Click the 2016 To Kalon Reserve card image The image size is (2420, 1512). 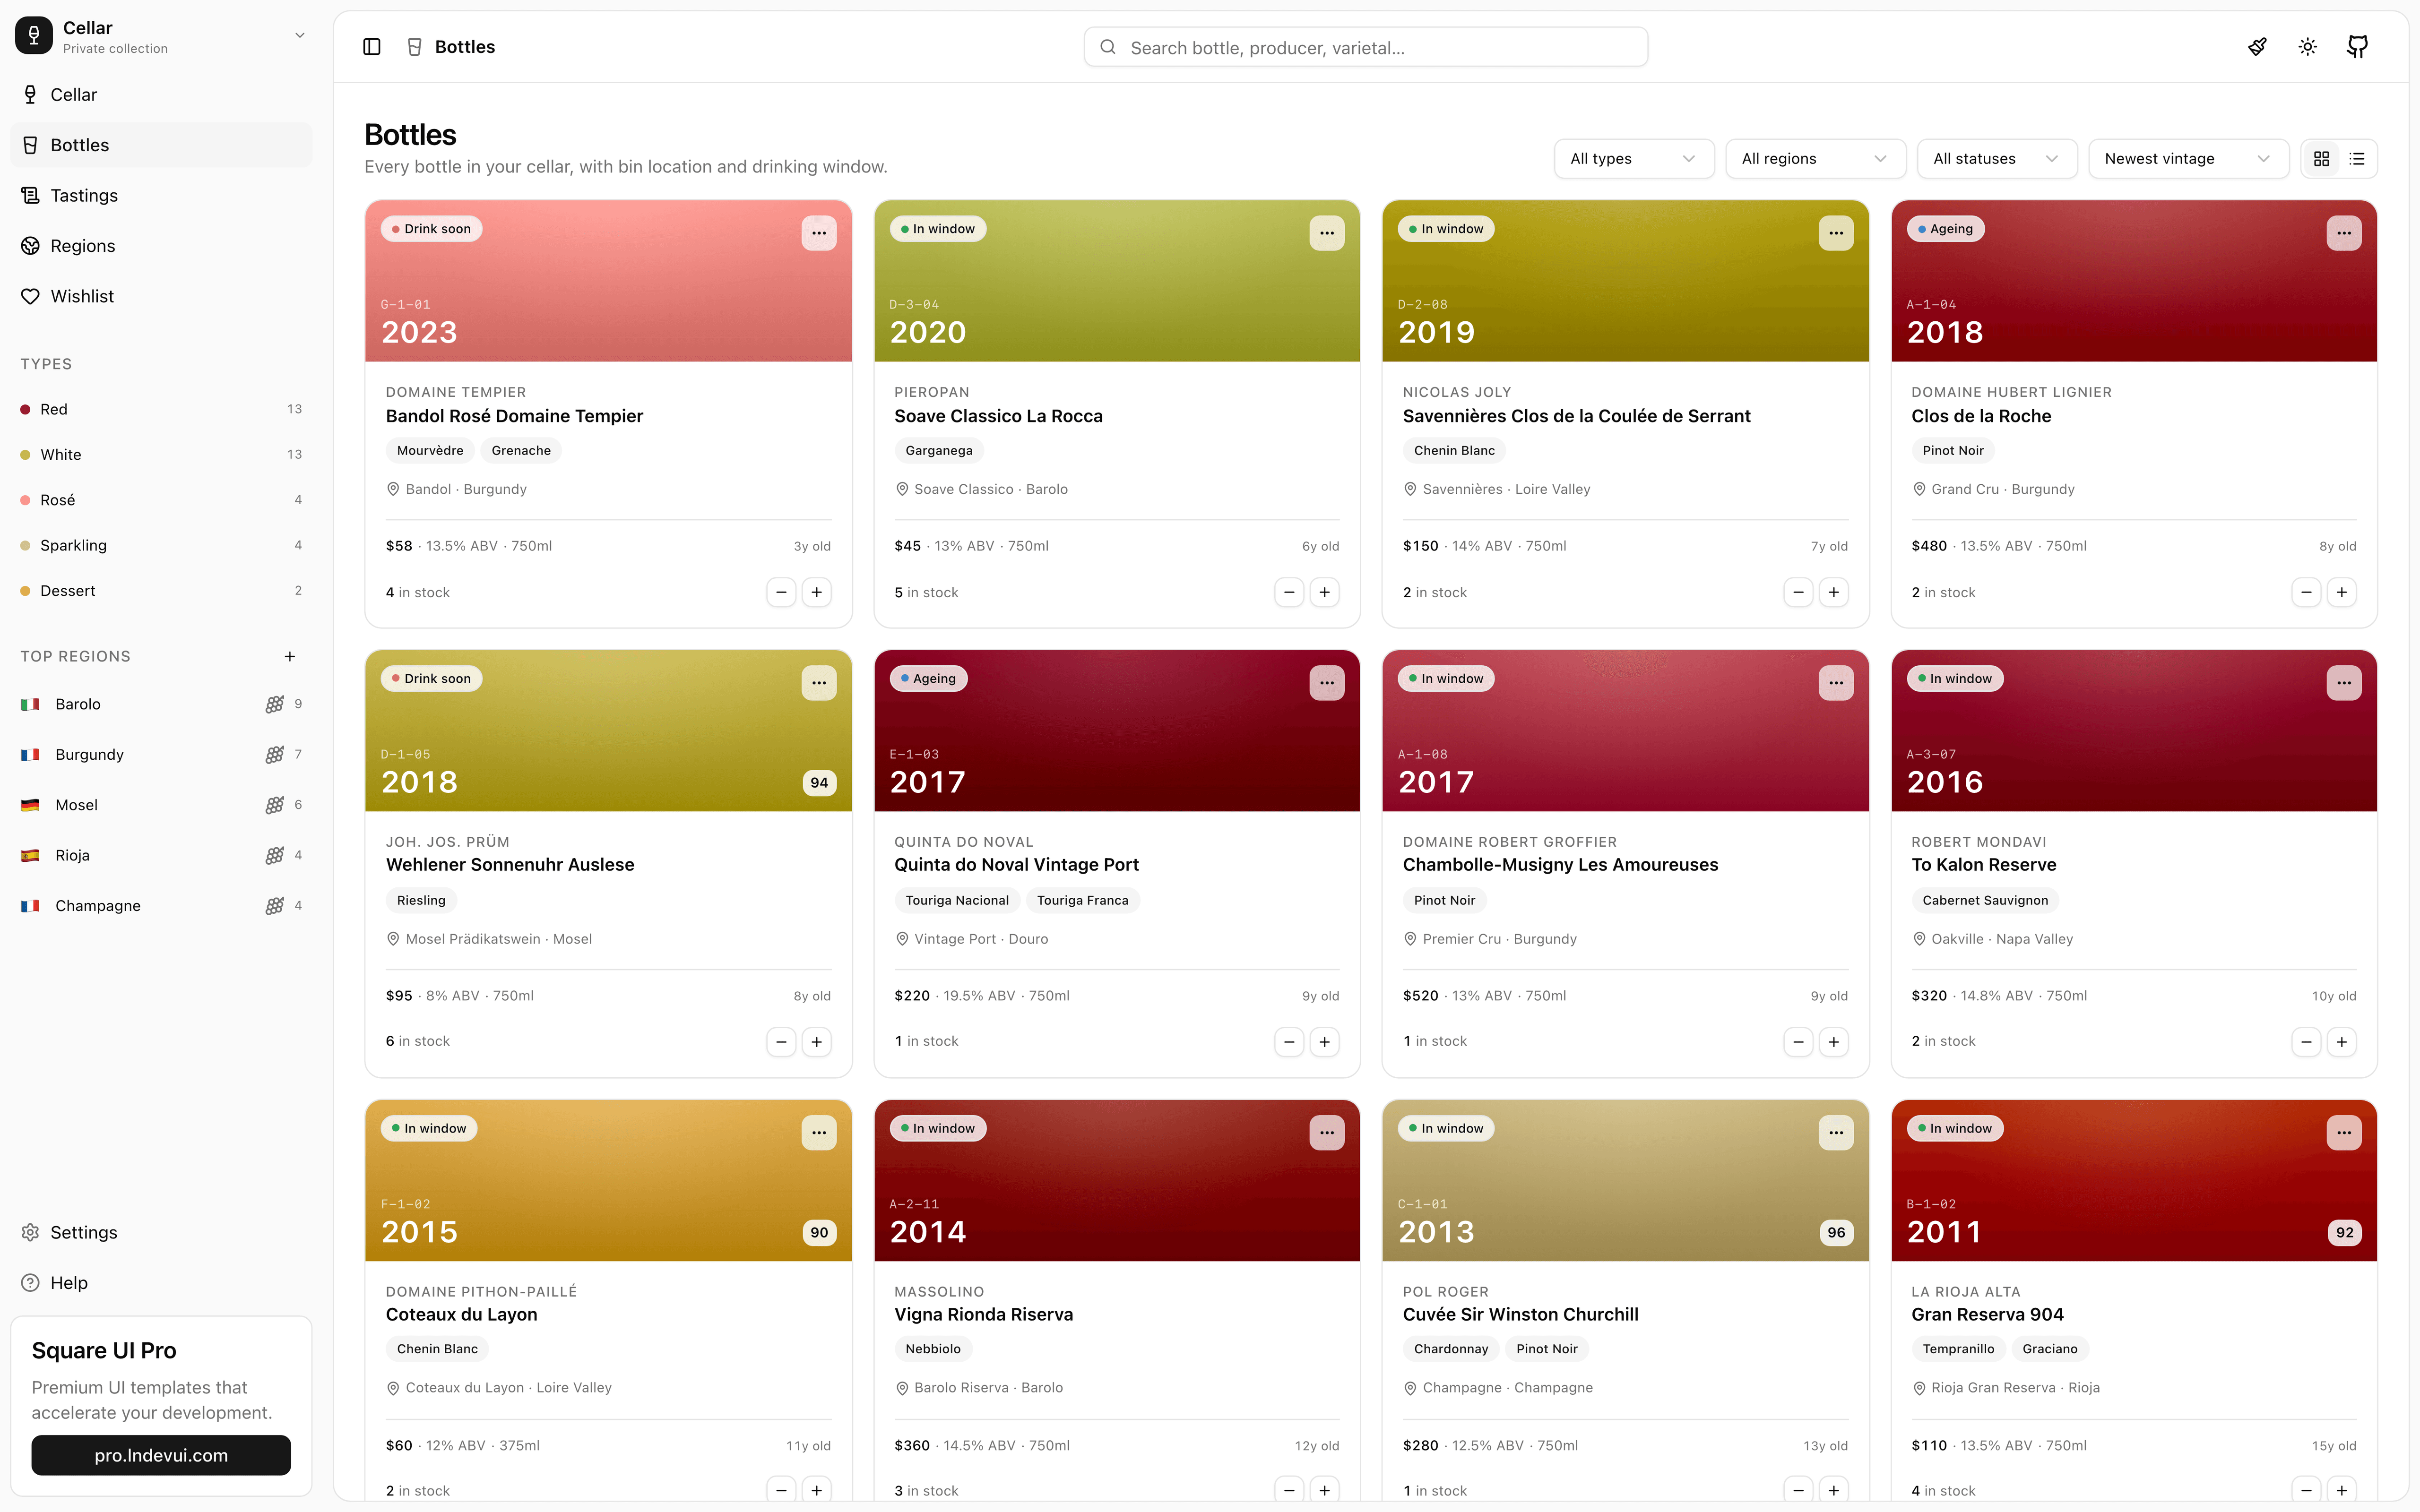tap(2134, 731)
